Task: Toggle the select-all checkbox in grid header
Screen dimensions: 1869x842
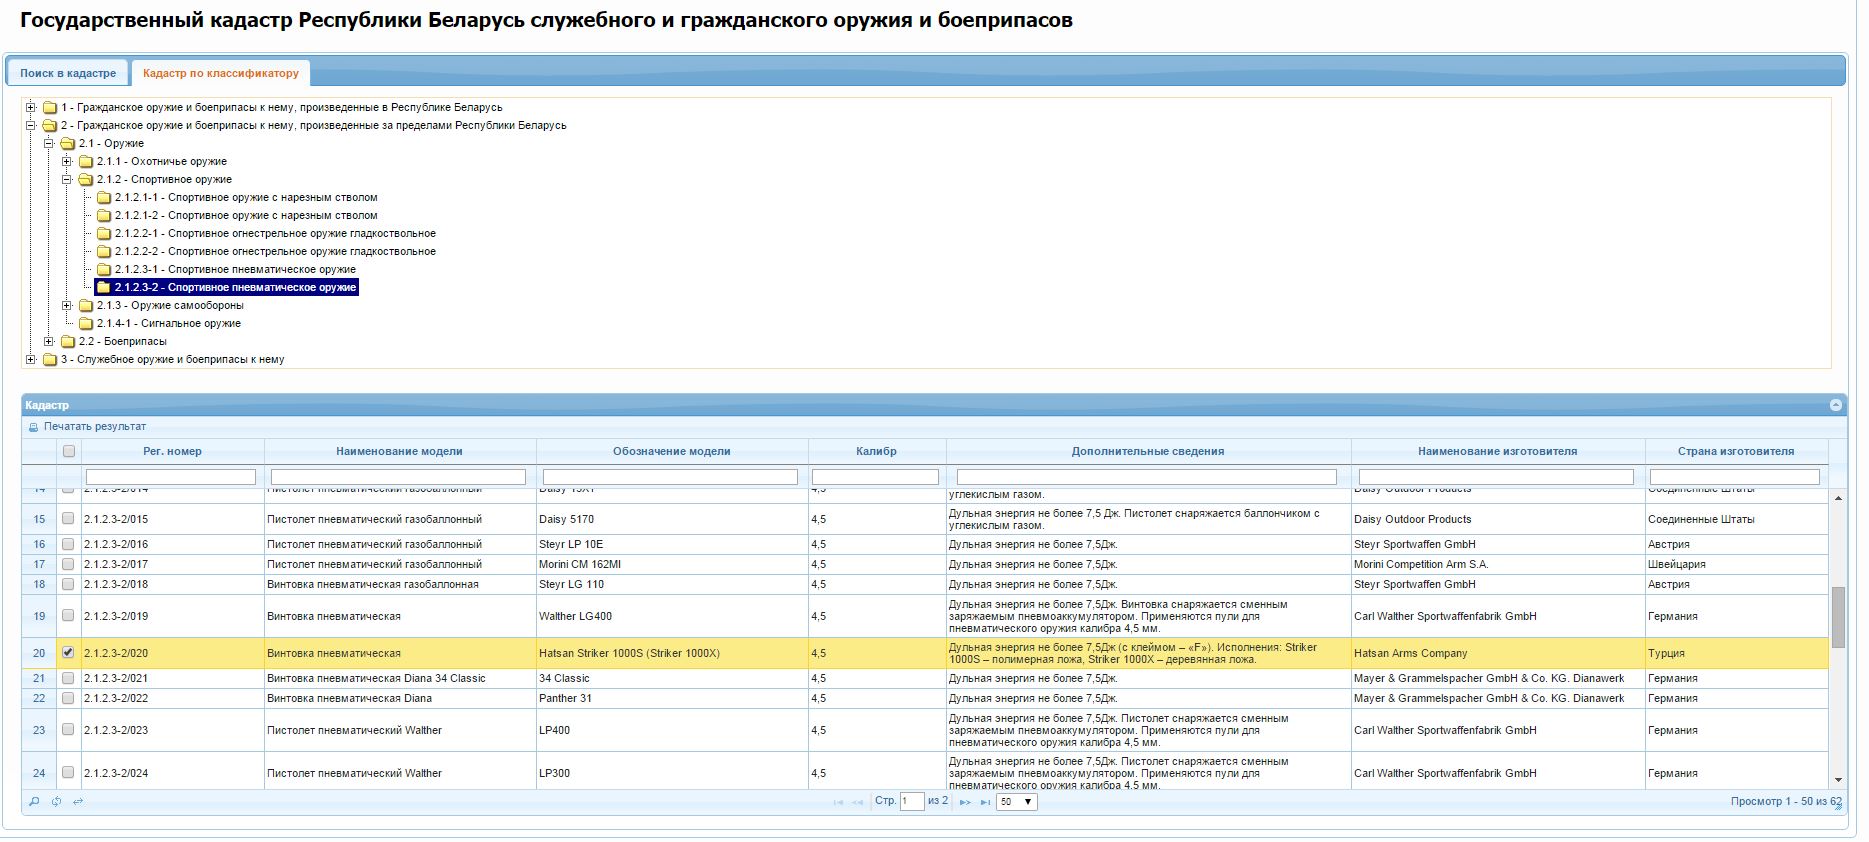Action: pyautogui.click(x=68, y=451)
